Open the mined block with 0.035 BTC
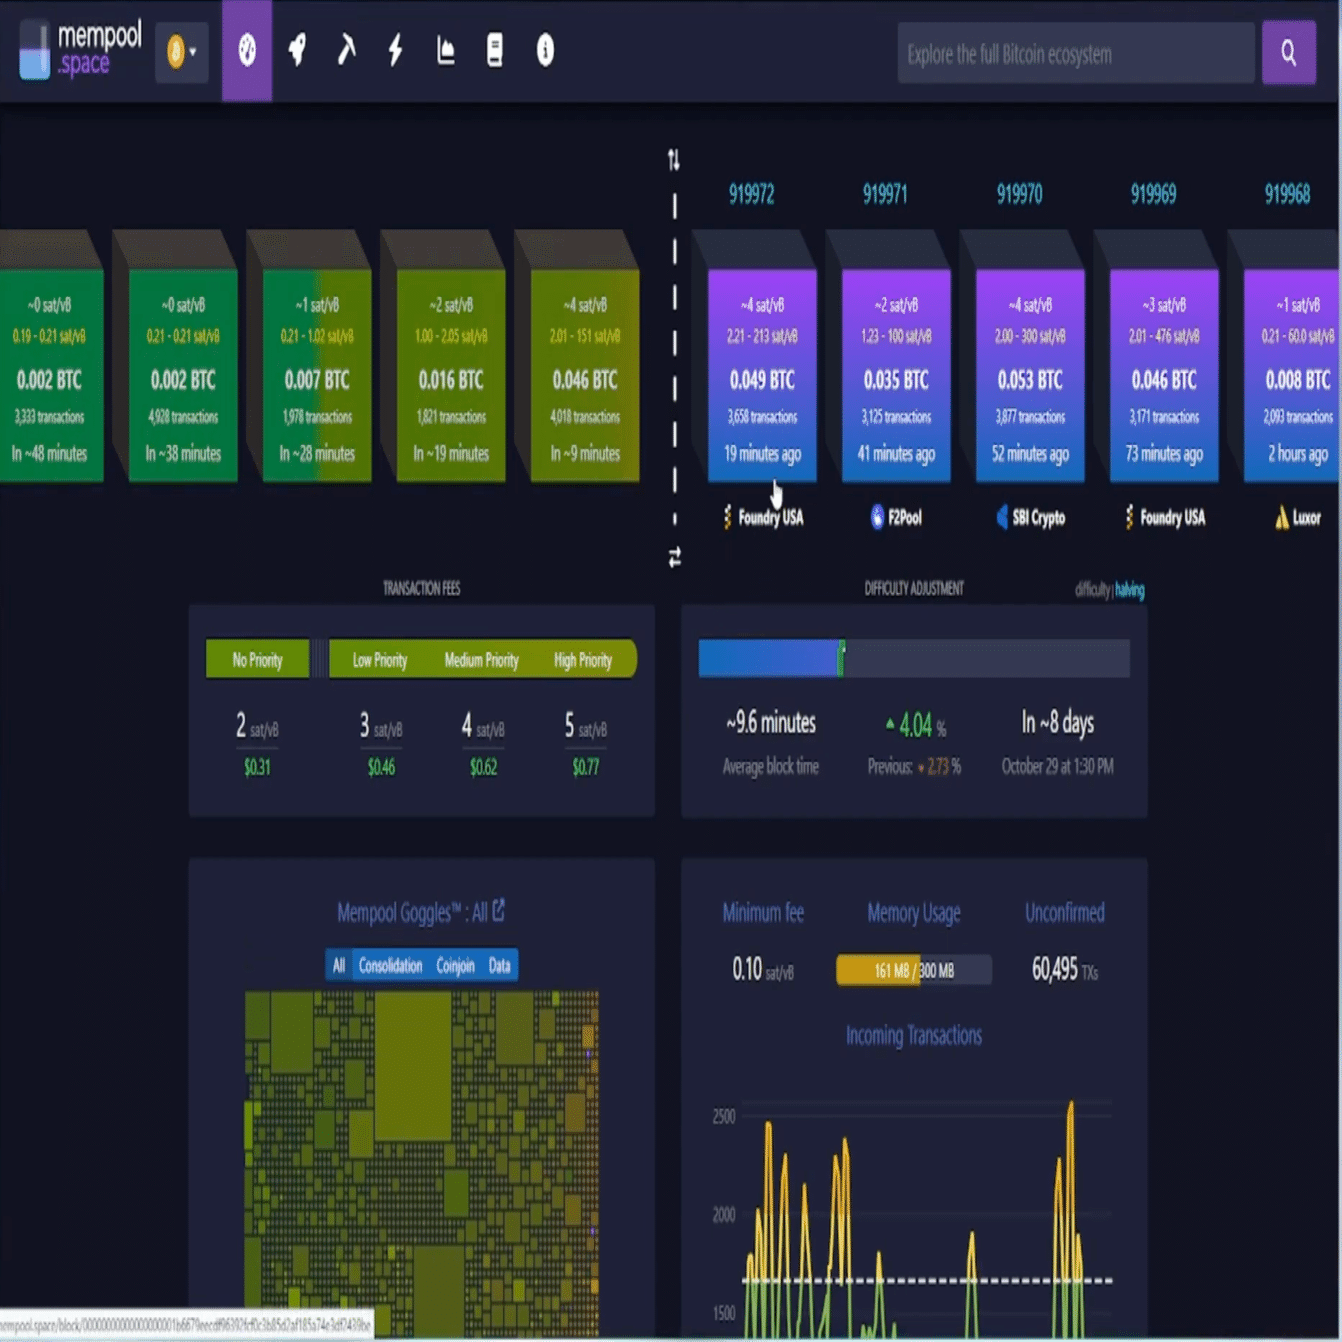1342x1342 pixels. tap(896, 375)
